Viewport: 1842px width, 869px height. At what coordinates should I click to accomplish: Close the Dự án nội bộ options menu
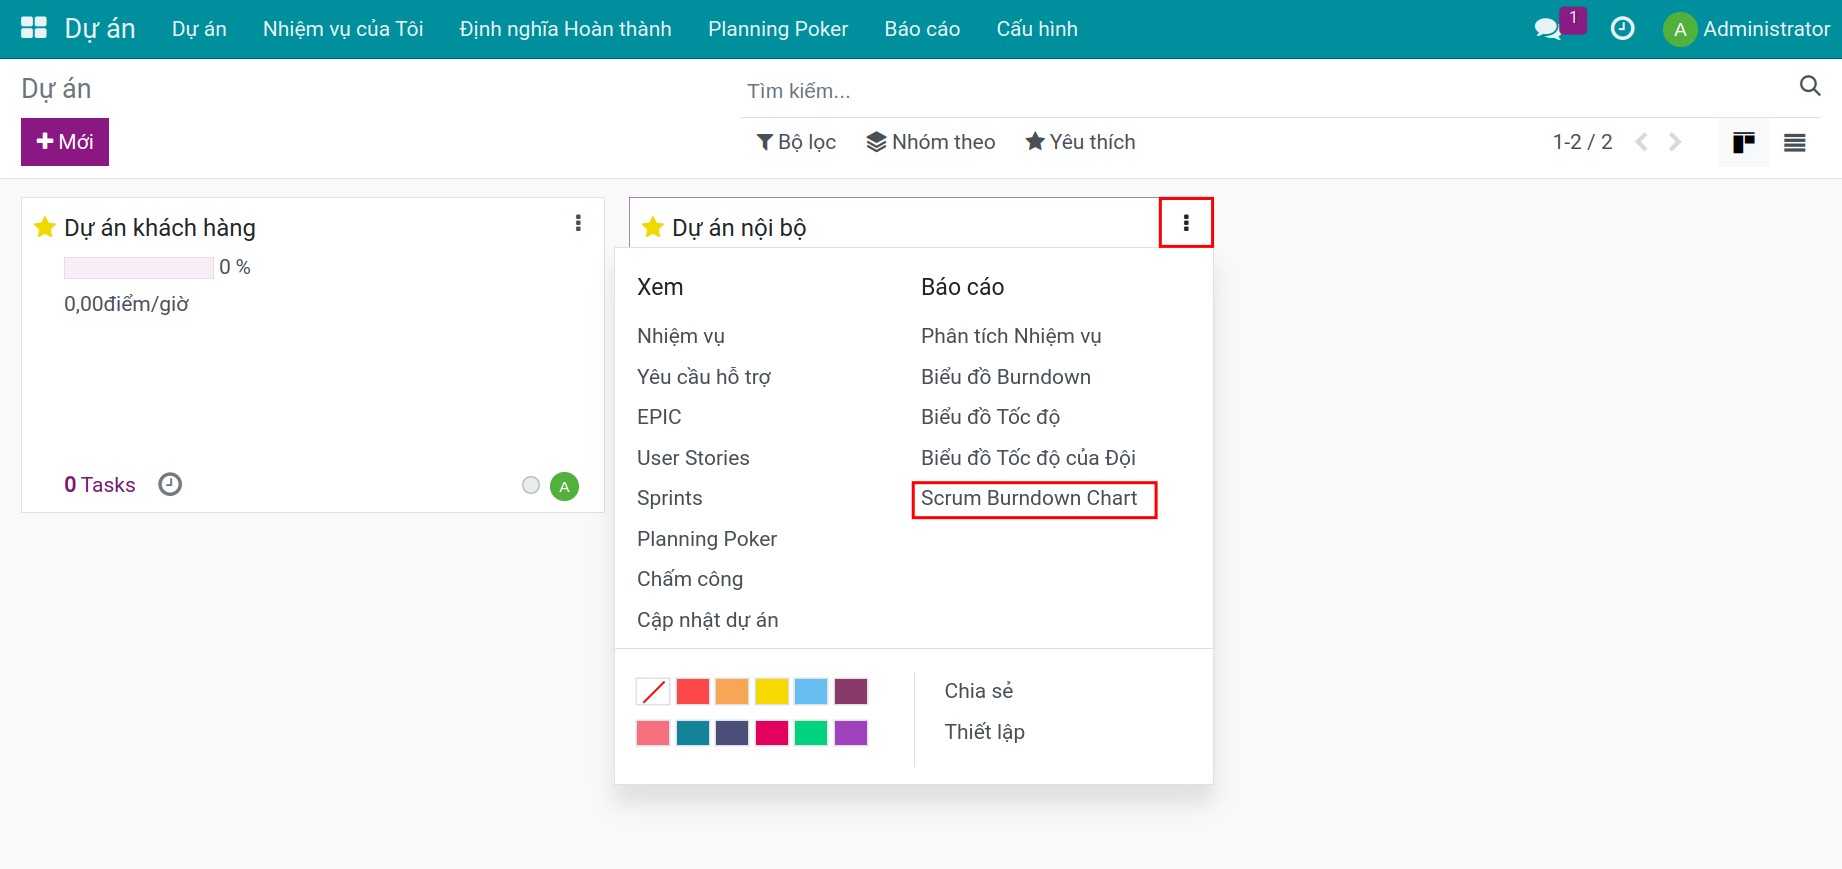click(1186, 223)
